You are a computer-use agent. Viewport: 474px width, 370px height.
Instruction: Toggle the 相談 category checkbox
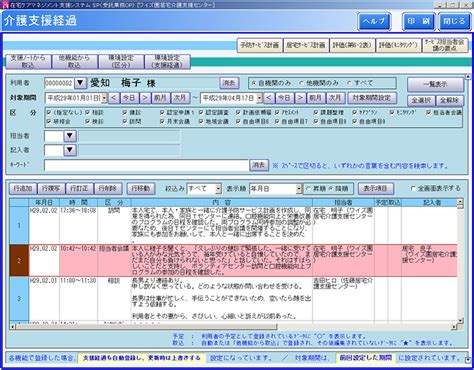click(88, 113)
